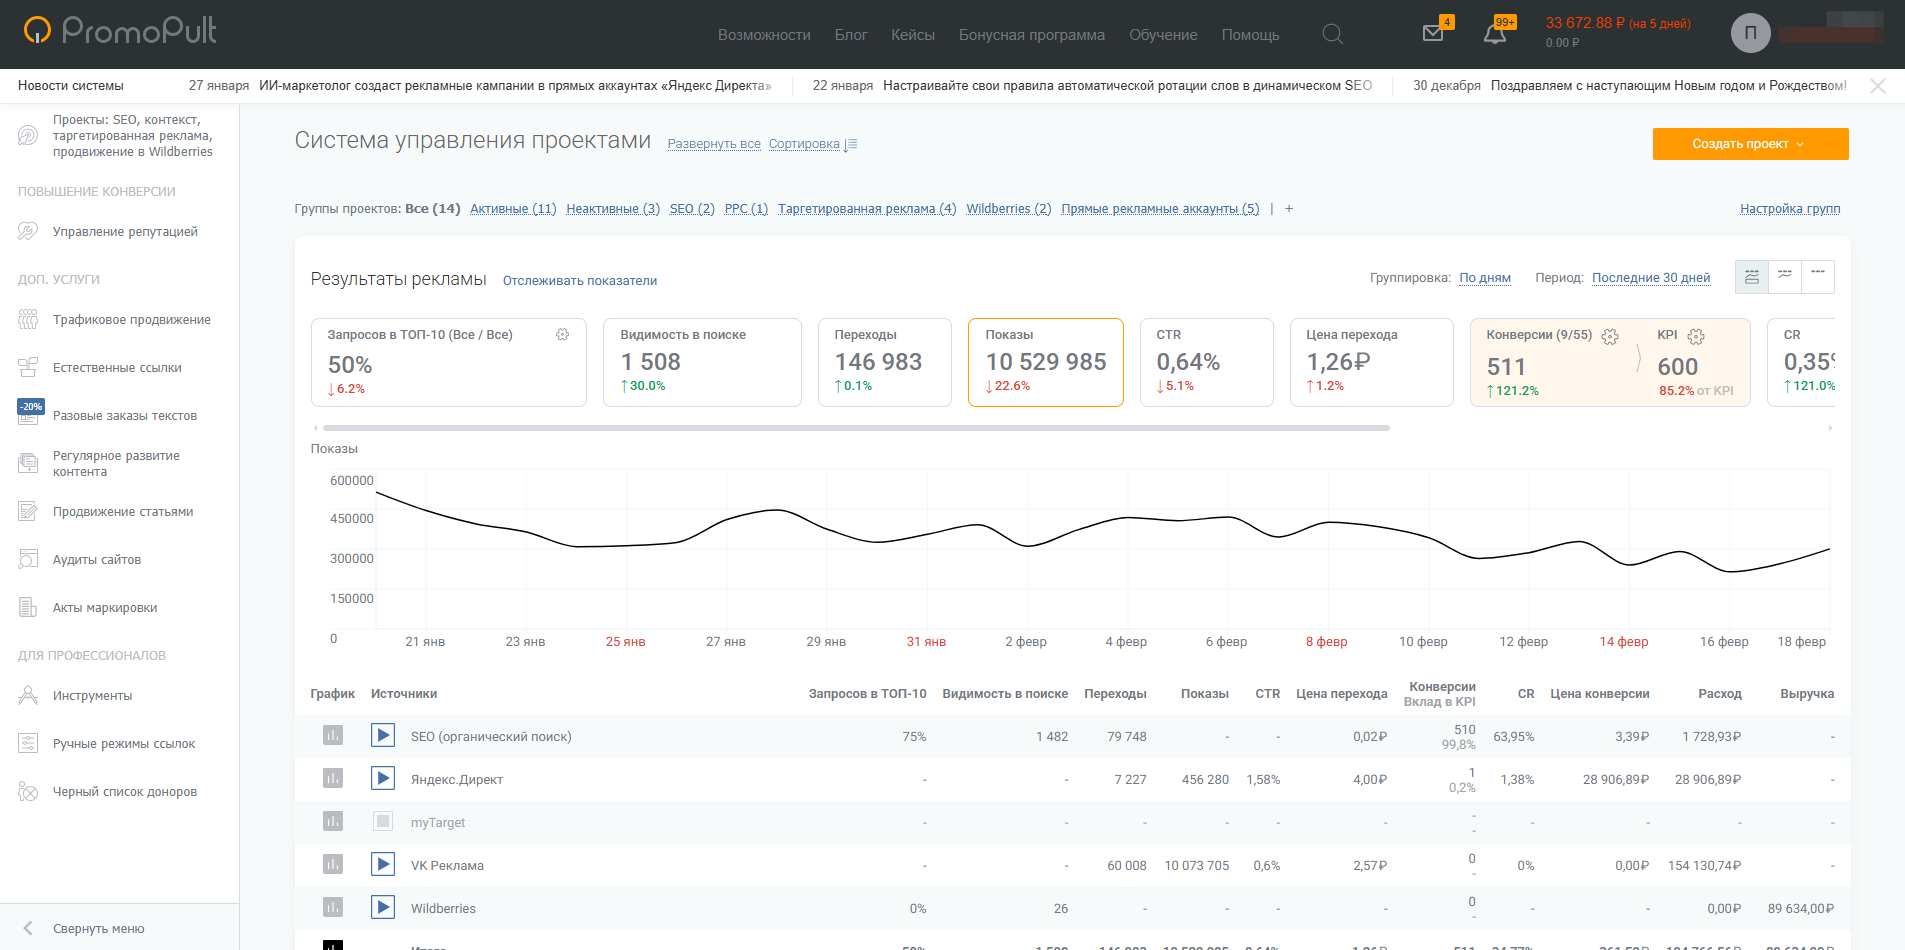Toggle play button for VK Реклама
The image size is (1905, 950).
tap(383, 865)
